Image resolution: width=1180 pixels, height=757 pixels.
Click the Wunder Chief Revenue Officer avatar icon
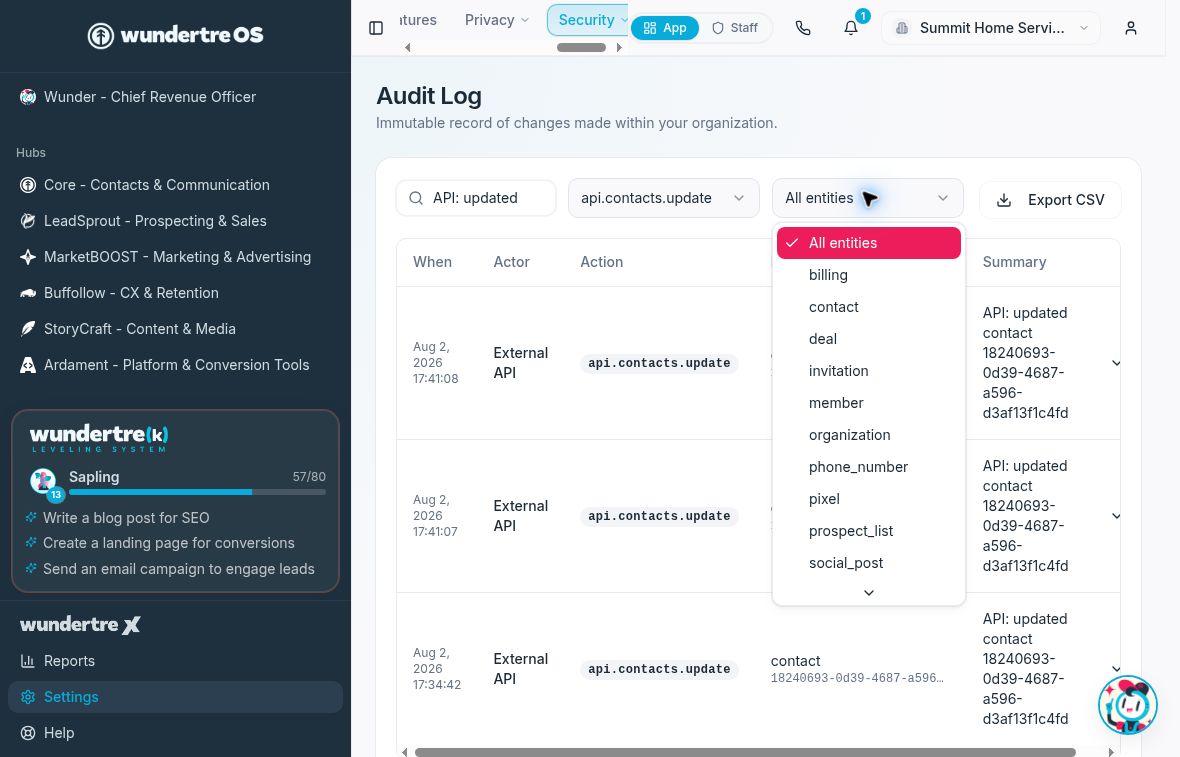tap(28, 97)
